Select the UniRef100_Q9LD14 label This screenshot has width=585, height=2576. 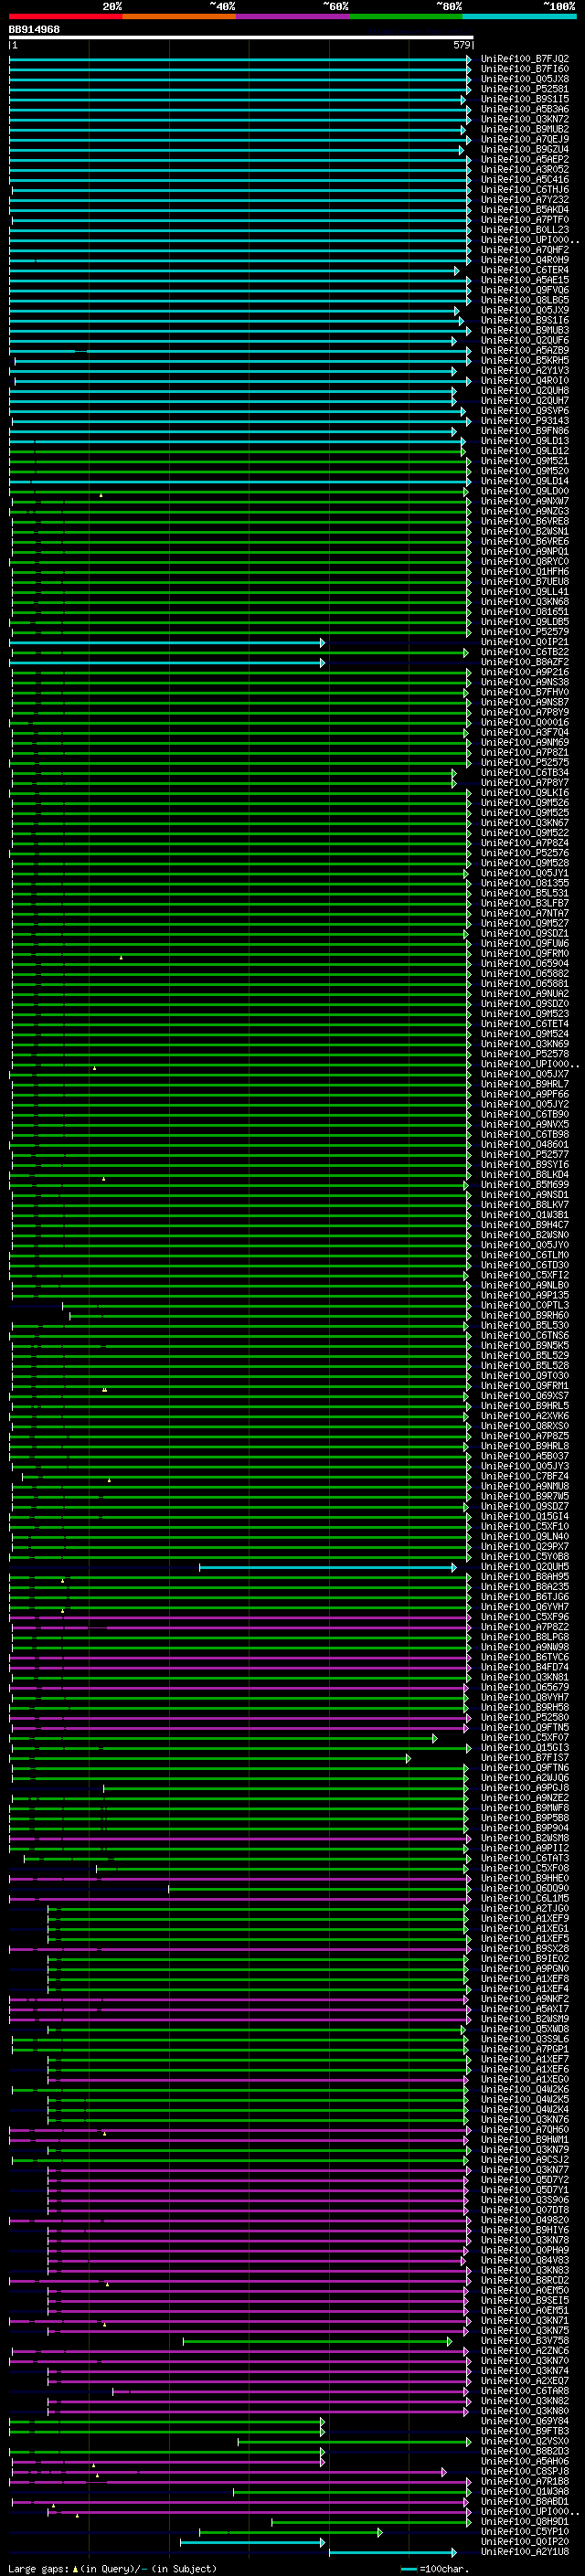pyautogui.click(x=525, y=481)
